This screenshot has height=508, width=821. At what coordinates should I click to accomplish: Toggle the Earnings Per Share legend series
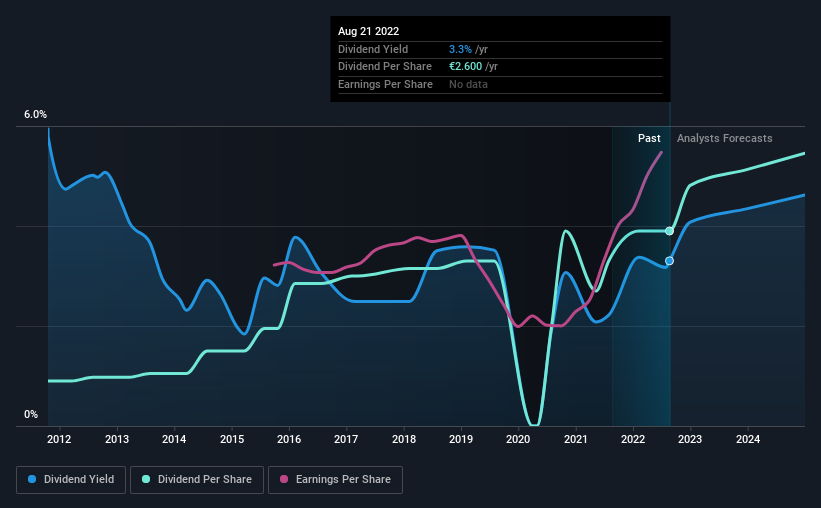coord(335,480)
